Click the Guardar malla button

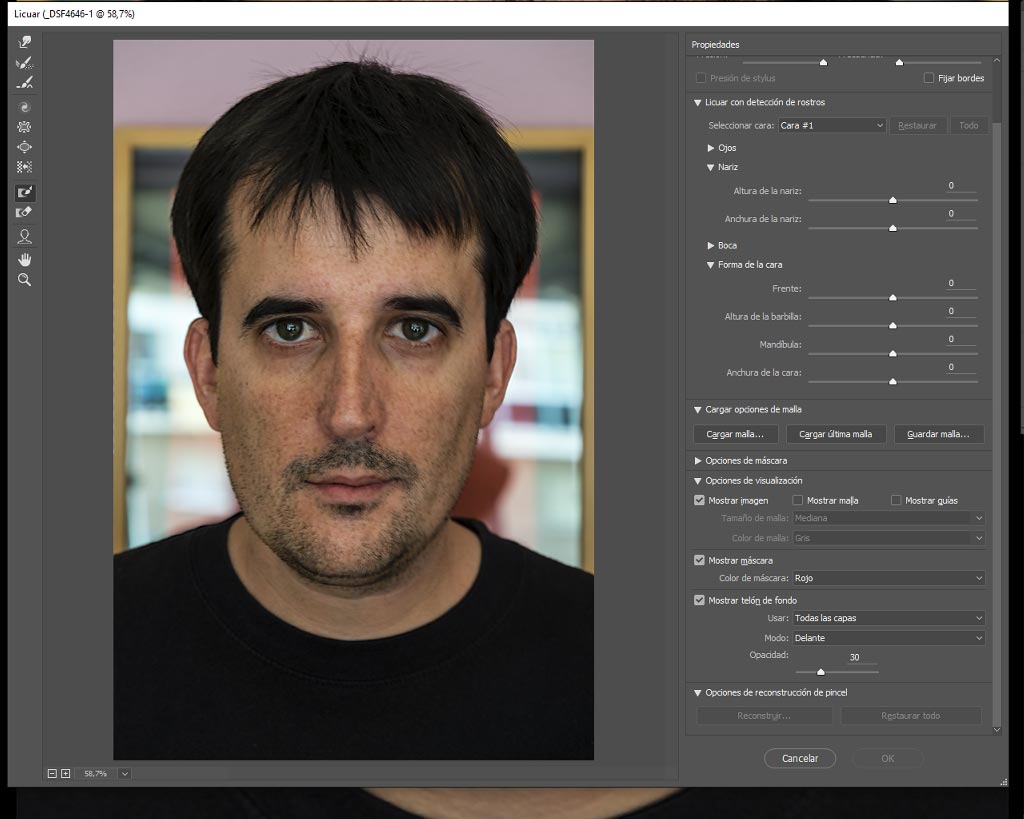[x=938, y=434]
